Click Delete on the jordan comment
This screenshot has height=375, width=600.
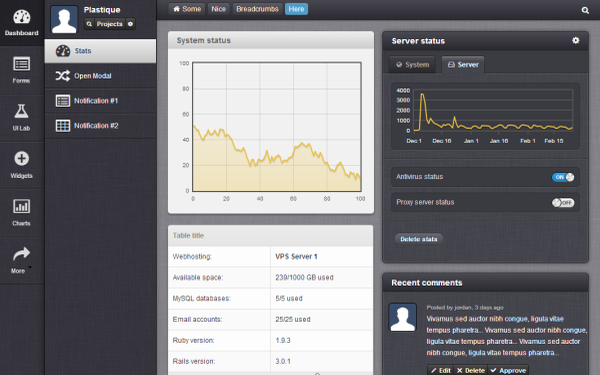point(471,370)
